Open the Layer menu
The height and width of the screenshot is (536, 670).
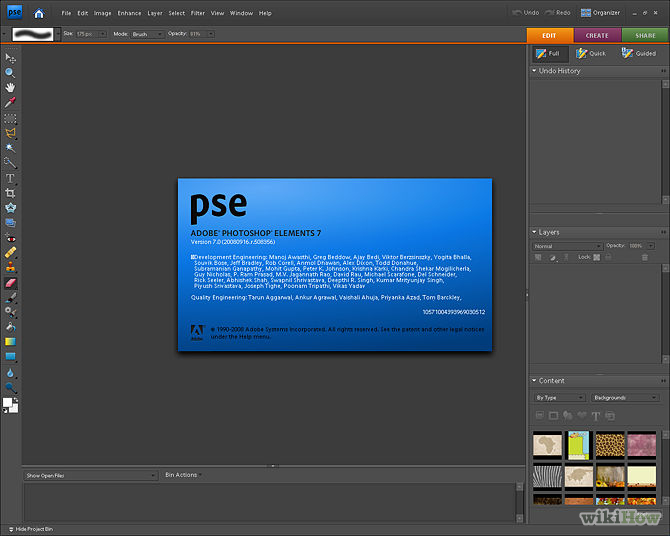pos(155,13)
